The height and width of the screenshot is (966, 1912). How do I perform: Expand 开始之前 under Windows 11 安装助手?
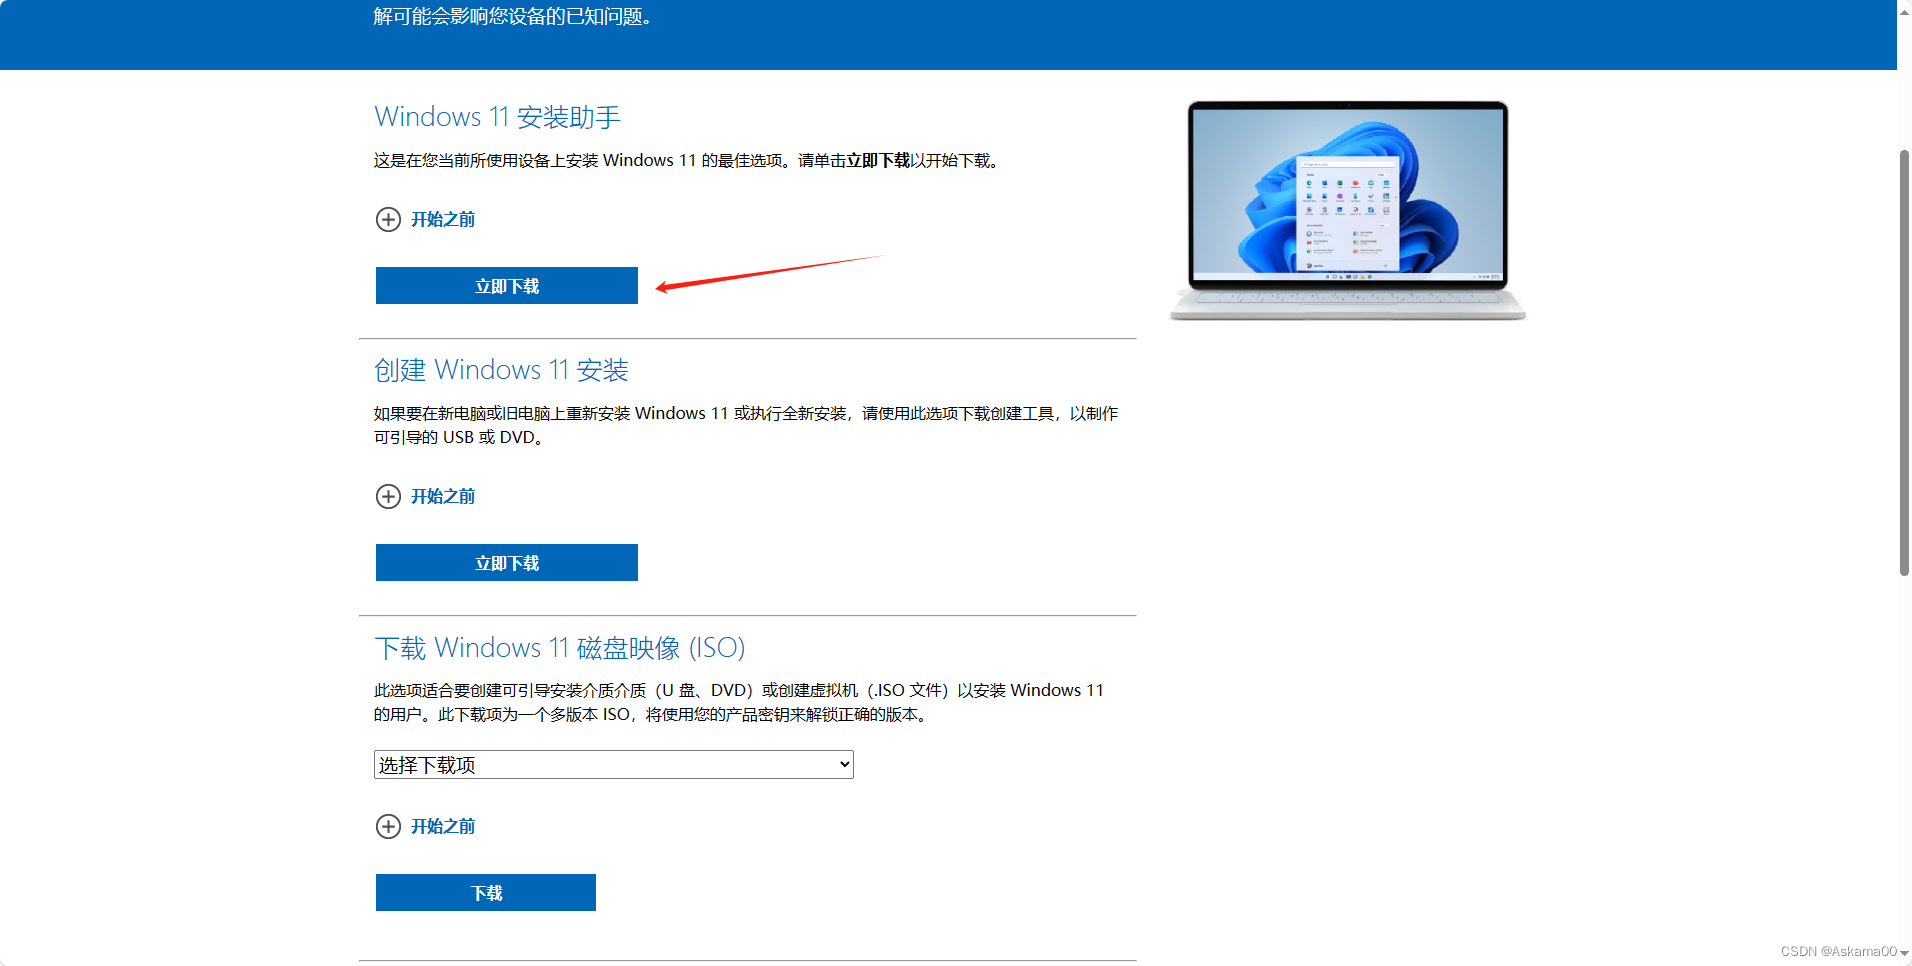tap(443, 219)
